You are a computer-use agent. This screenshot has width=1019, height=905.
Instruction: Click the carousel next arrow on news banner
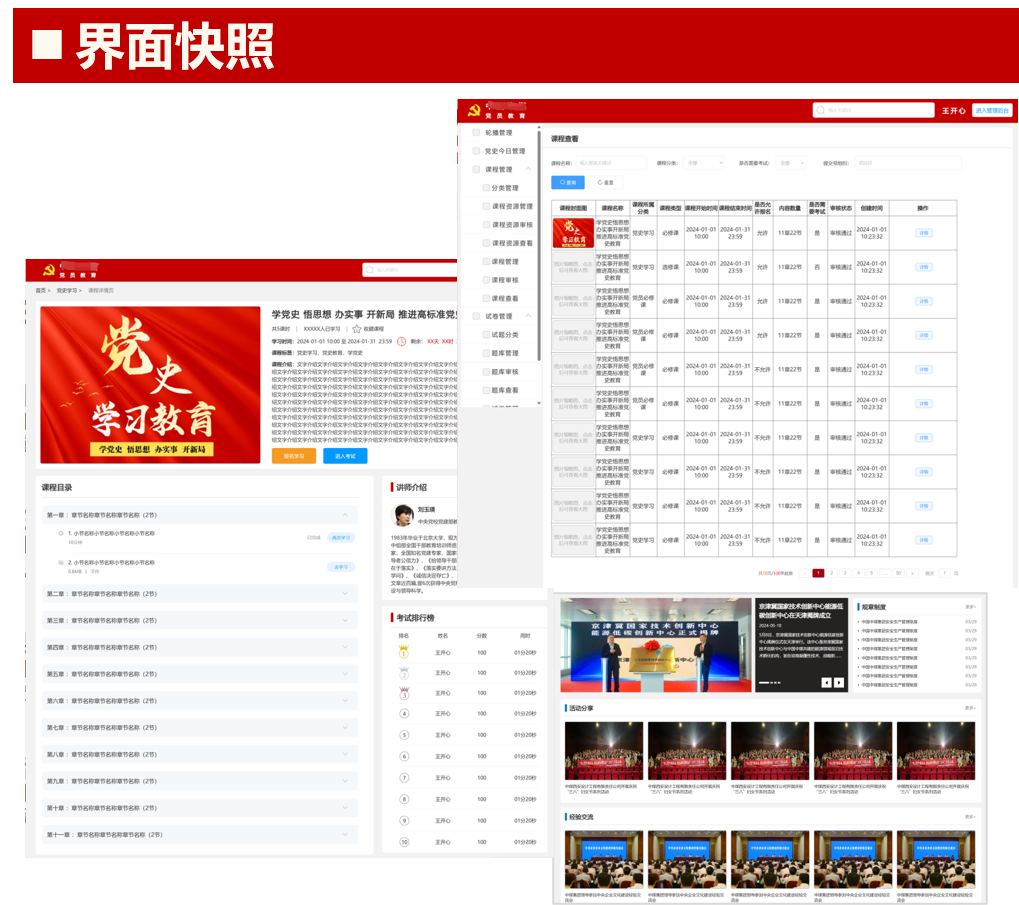click(x=840, y=683)
